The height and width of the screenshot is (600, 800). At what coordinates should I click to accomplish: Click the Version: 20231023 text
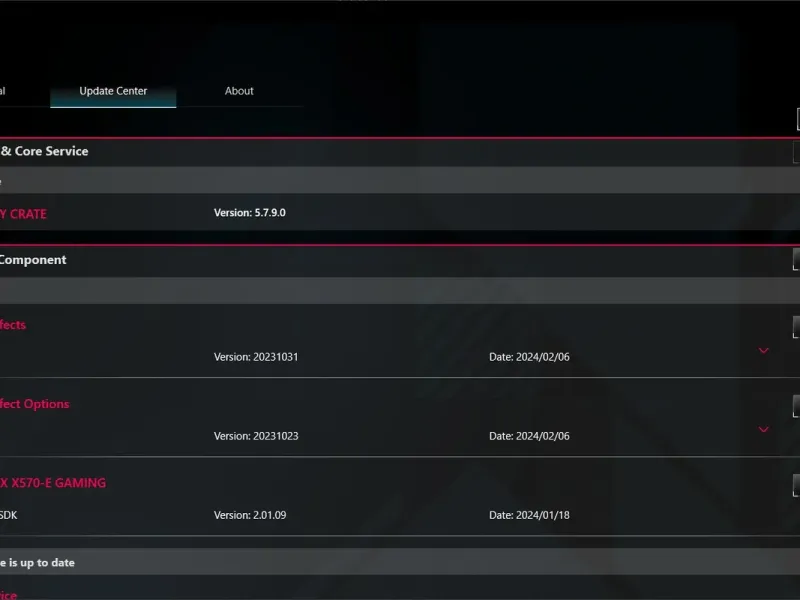[256, 436]
